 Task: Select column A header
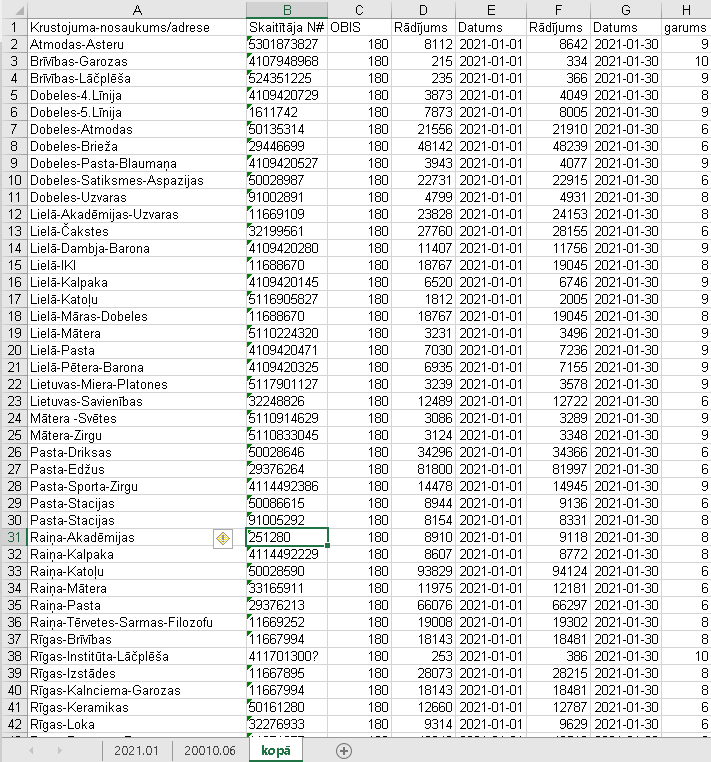136,9
